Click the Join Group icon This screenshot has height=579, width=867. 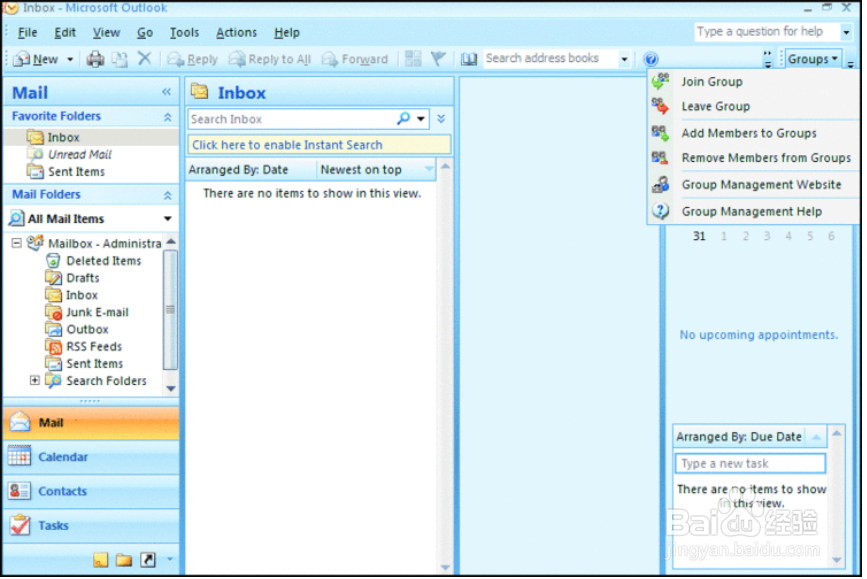pos(660,81)
